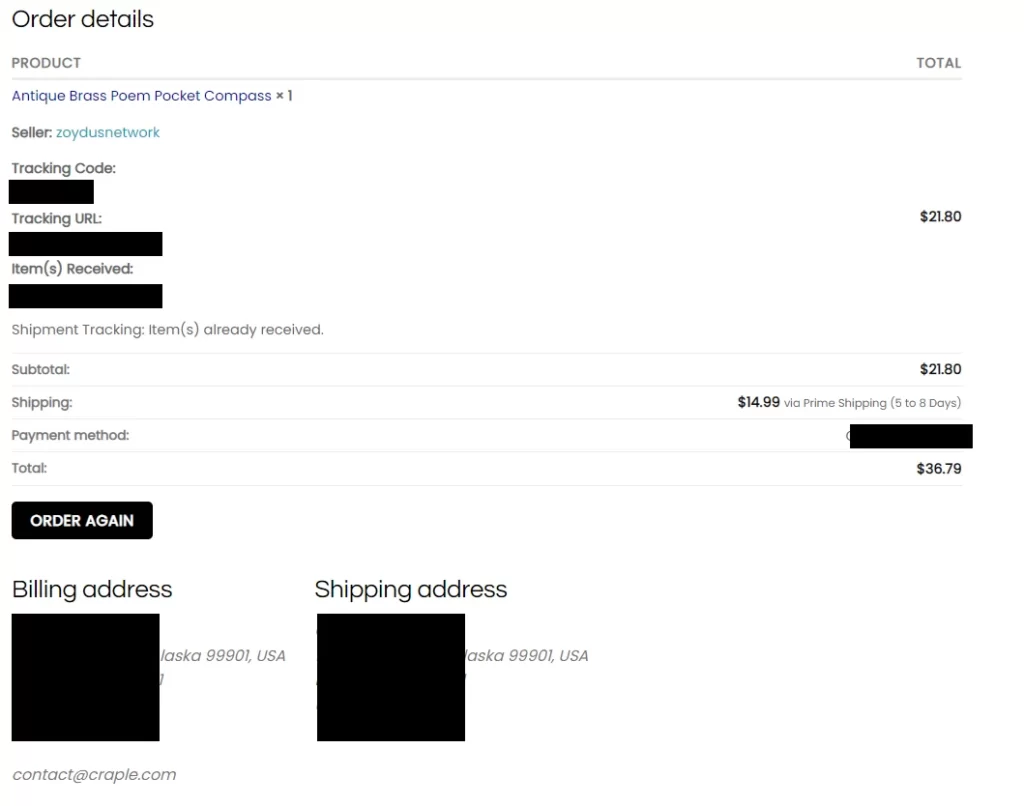Select the Item(s) Received label

pyautogui.click(x=72, y=269)
